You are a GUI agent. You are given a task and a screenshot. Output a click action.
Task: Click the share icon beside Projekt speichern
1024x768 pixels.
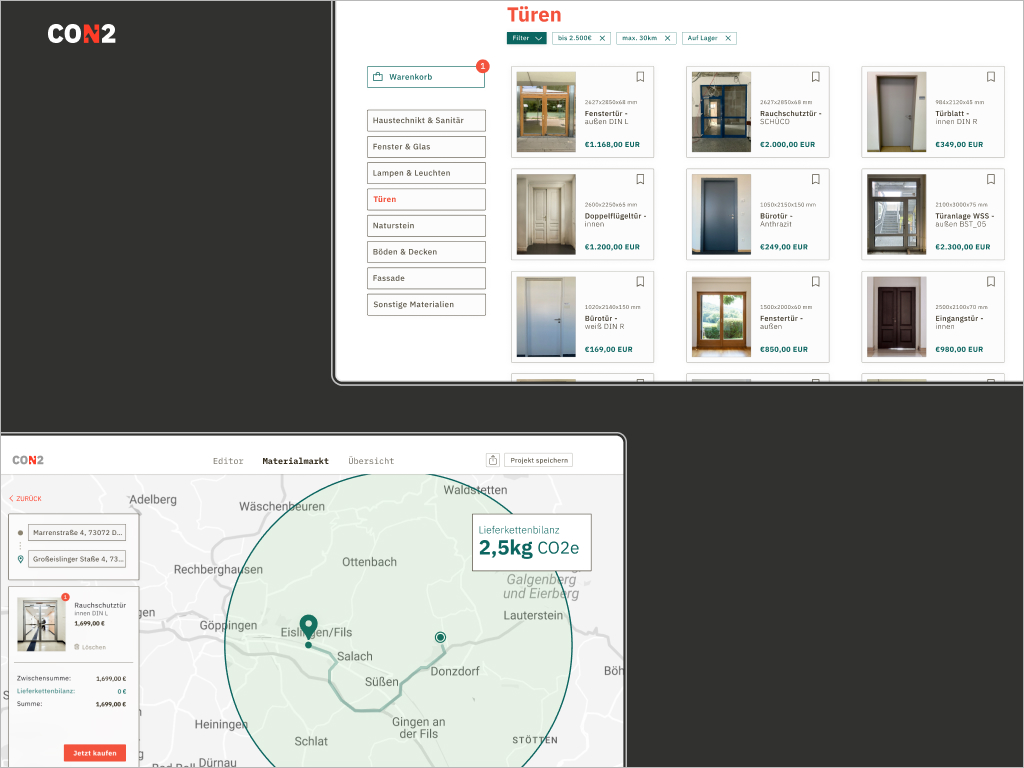point(492,460)
